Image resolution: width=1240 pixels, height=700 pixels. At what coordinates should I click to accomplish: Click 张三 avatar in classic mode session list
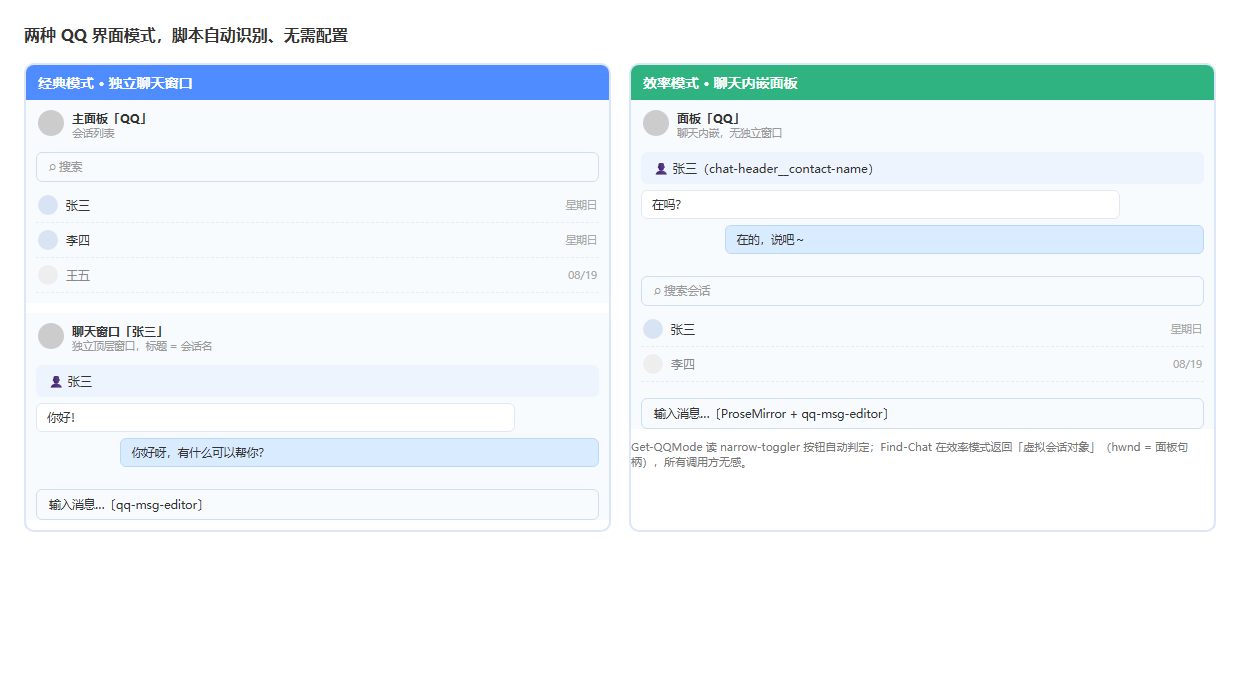point(48,205)
